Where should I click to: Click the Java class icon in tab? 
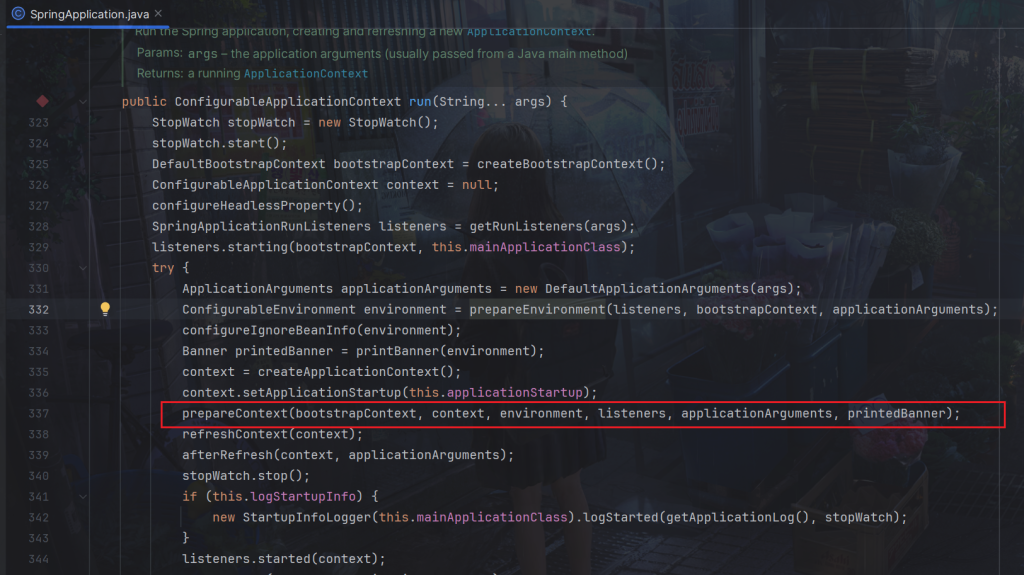(18, 14)
